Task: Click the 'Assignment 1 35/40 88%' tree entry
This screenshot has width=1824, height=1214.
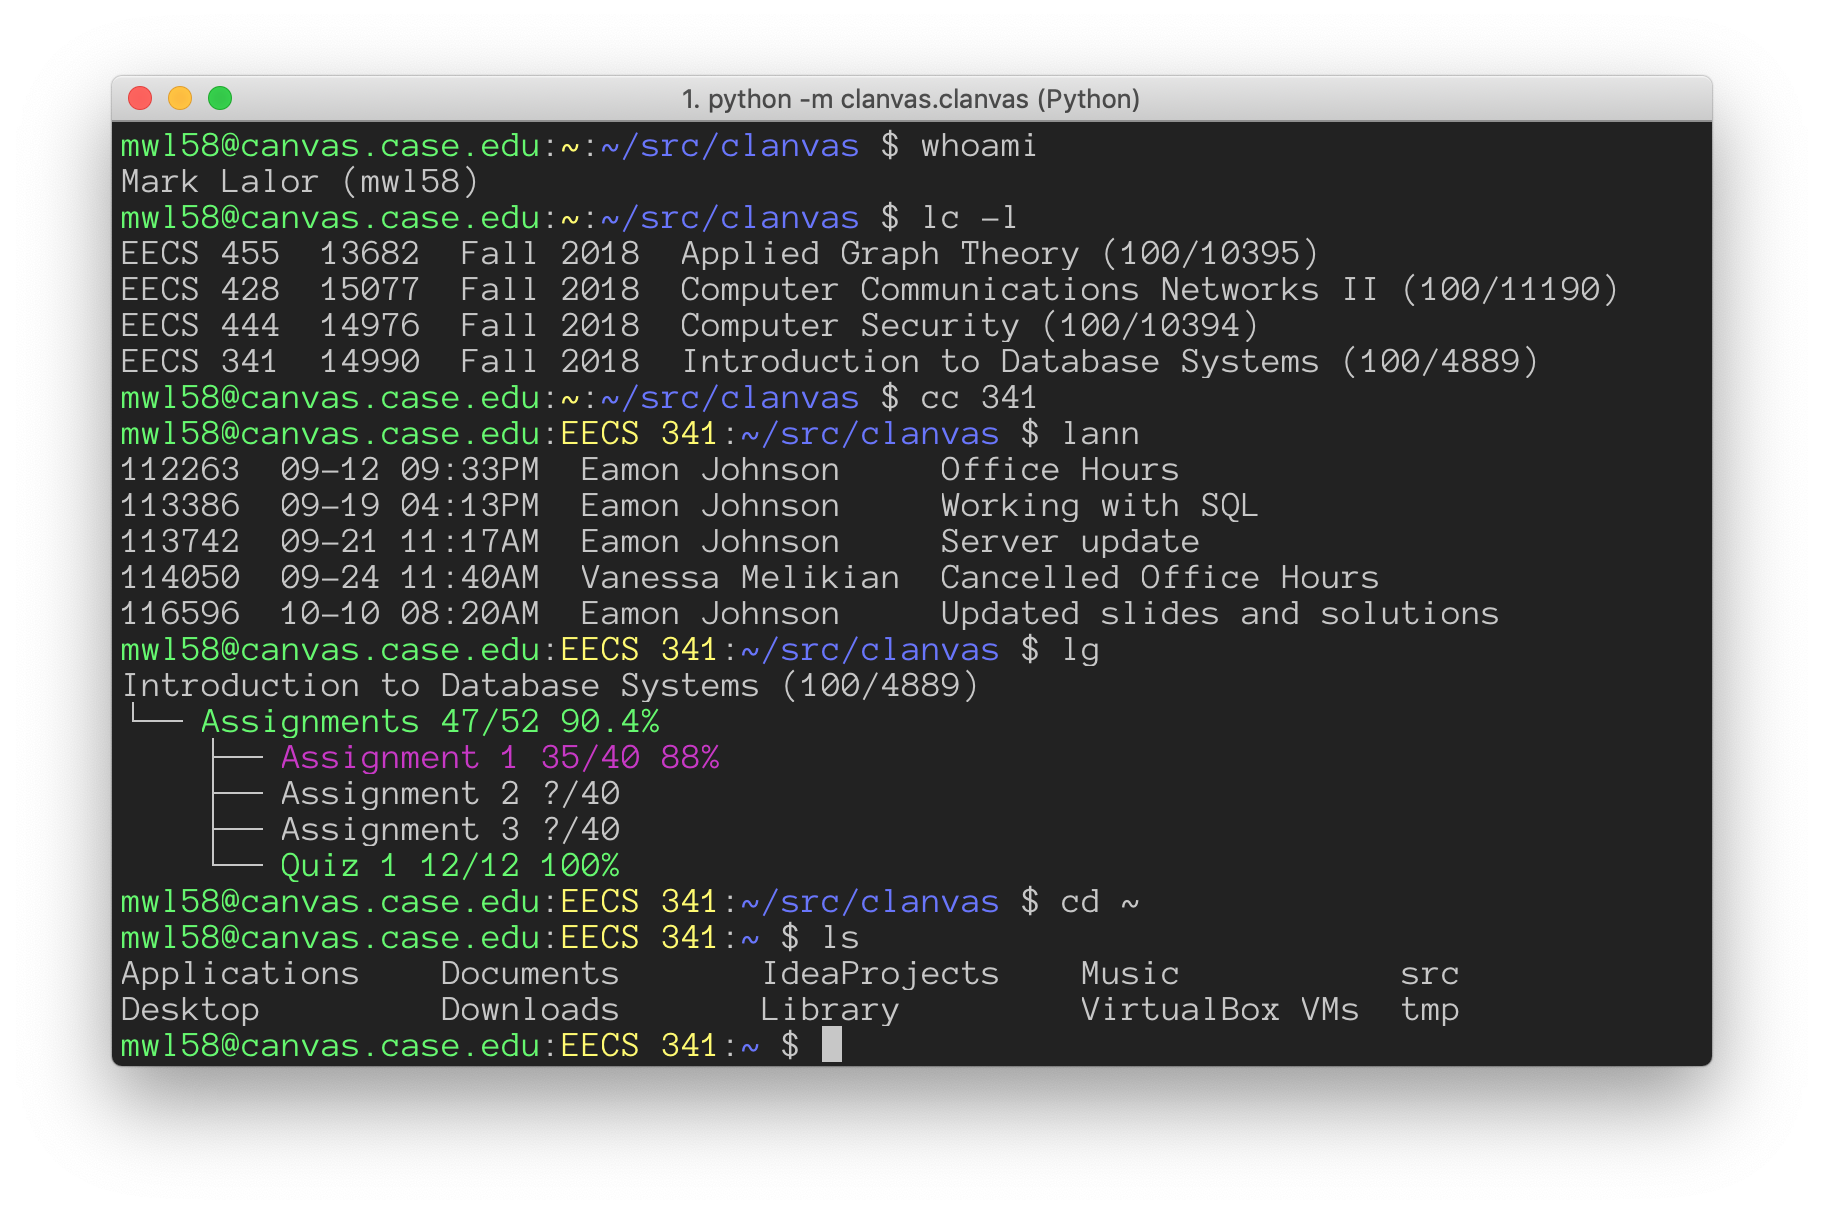Action: pos(500,758)
